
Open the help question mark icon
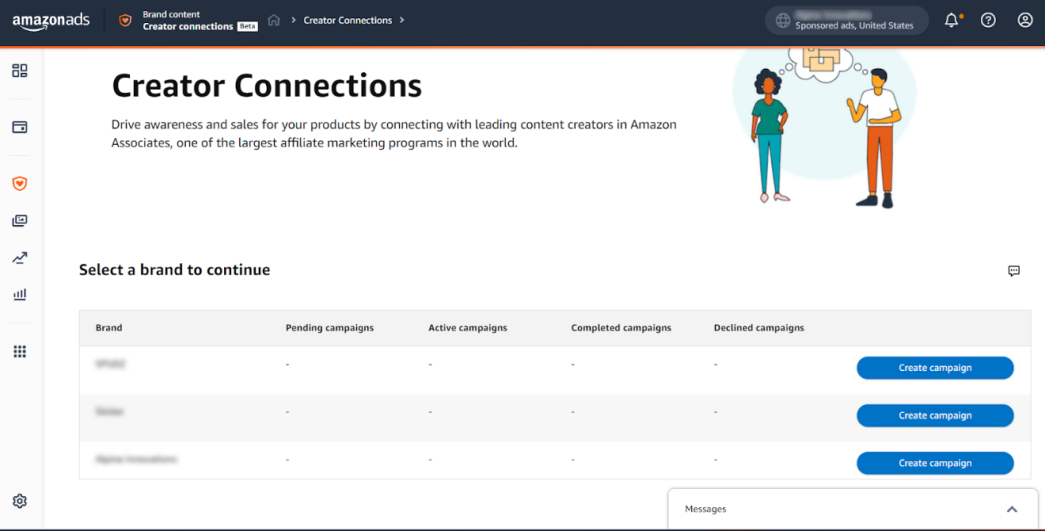pos(988,20)
